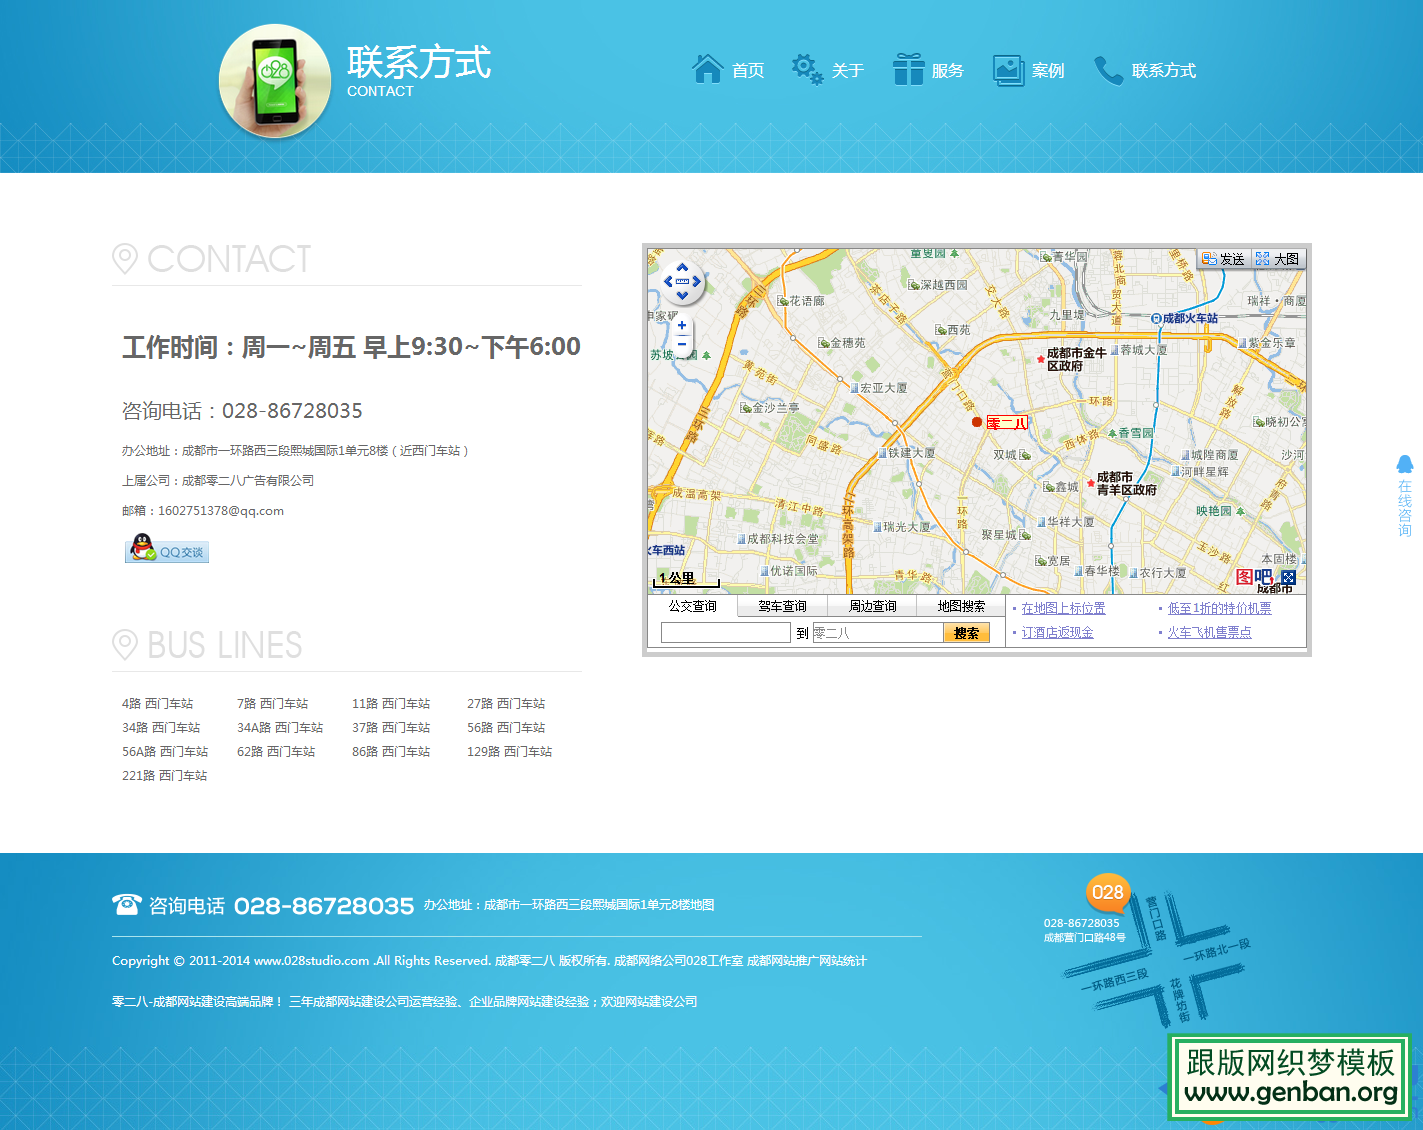This screenshot has width=1423, height=1130.
Task: Click the bus route start input field
Action: tap(725, 632)
